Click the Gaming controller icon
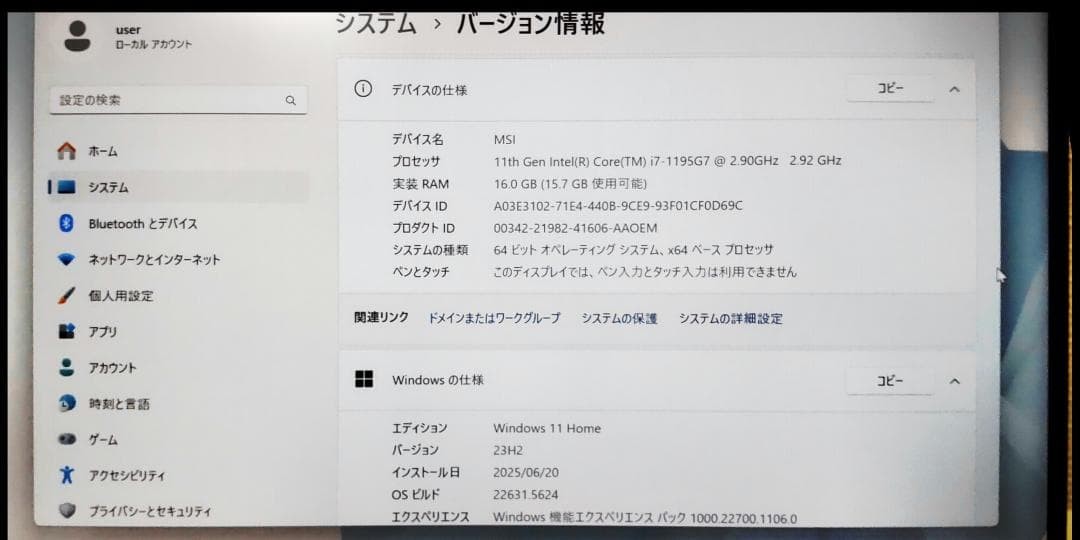This screenshot has width=1080, height=540. pyautogui.click(x=67, y=439)
